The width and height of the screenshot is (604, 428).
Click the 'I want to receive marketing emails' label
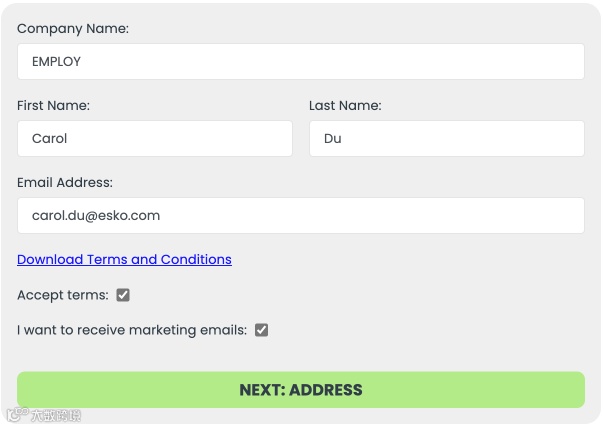132,330
